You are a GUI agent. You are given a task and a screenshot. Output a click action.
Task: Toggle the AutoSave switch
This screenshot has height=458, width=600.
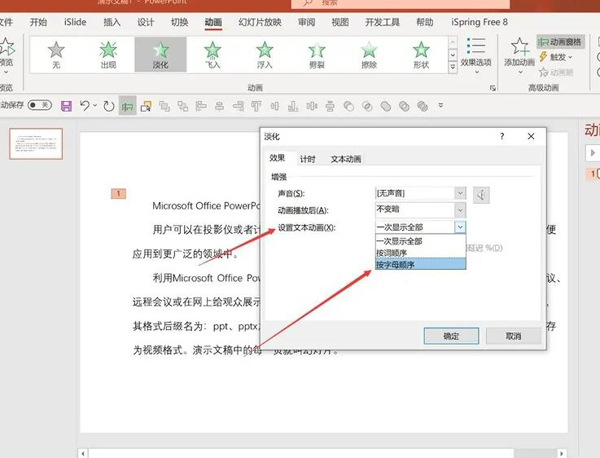(x=40, y=105)
